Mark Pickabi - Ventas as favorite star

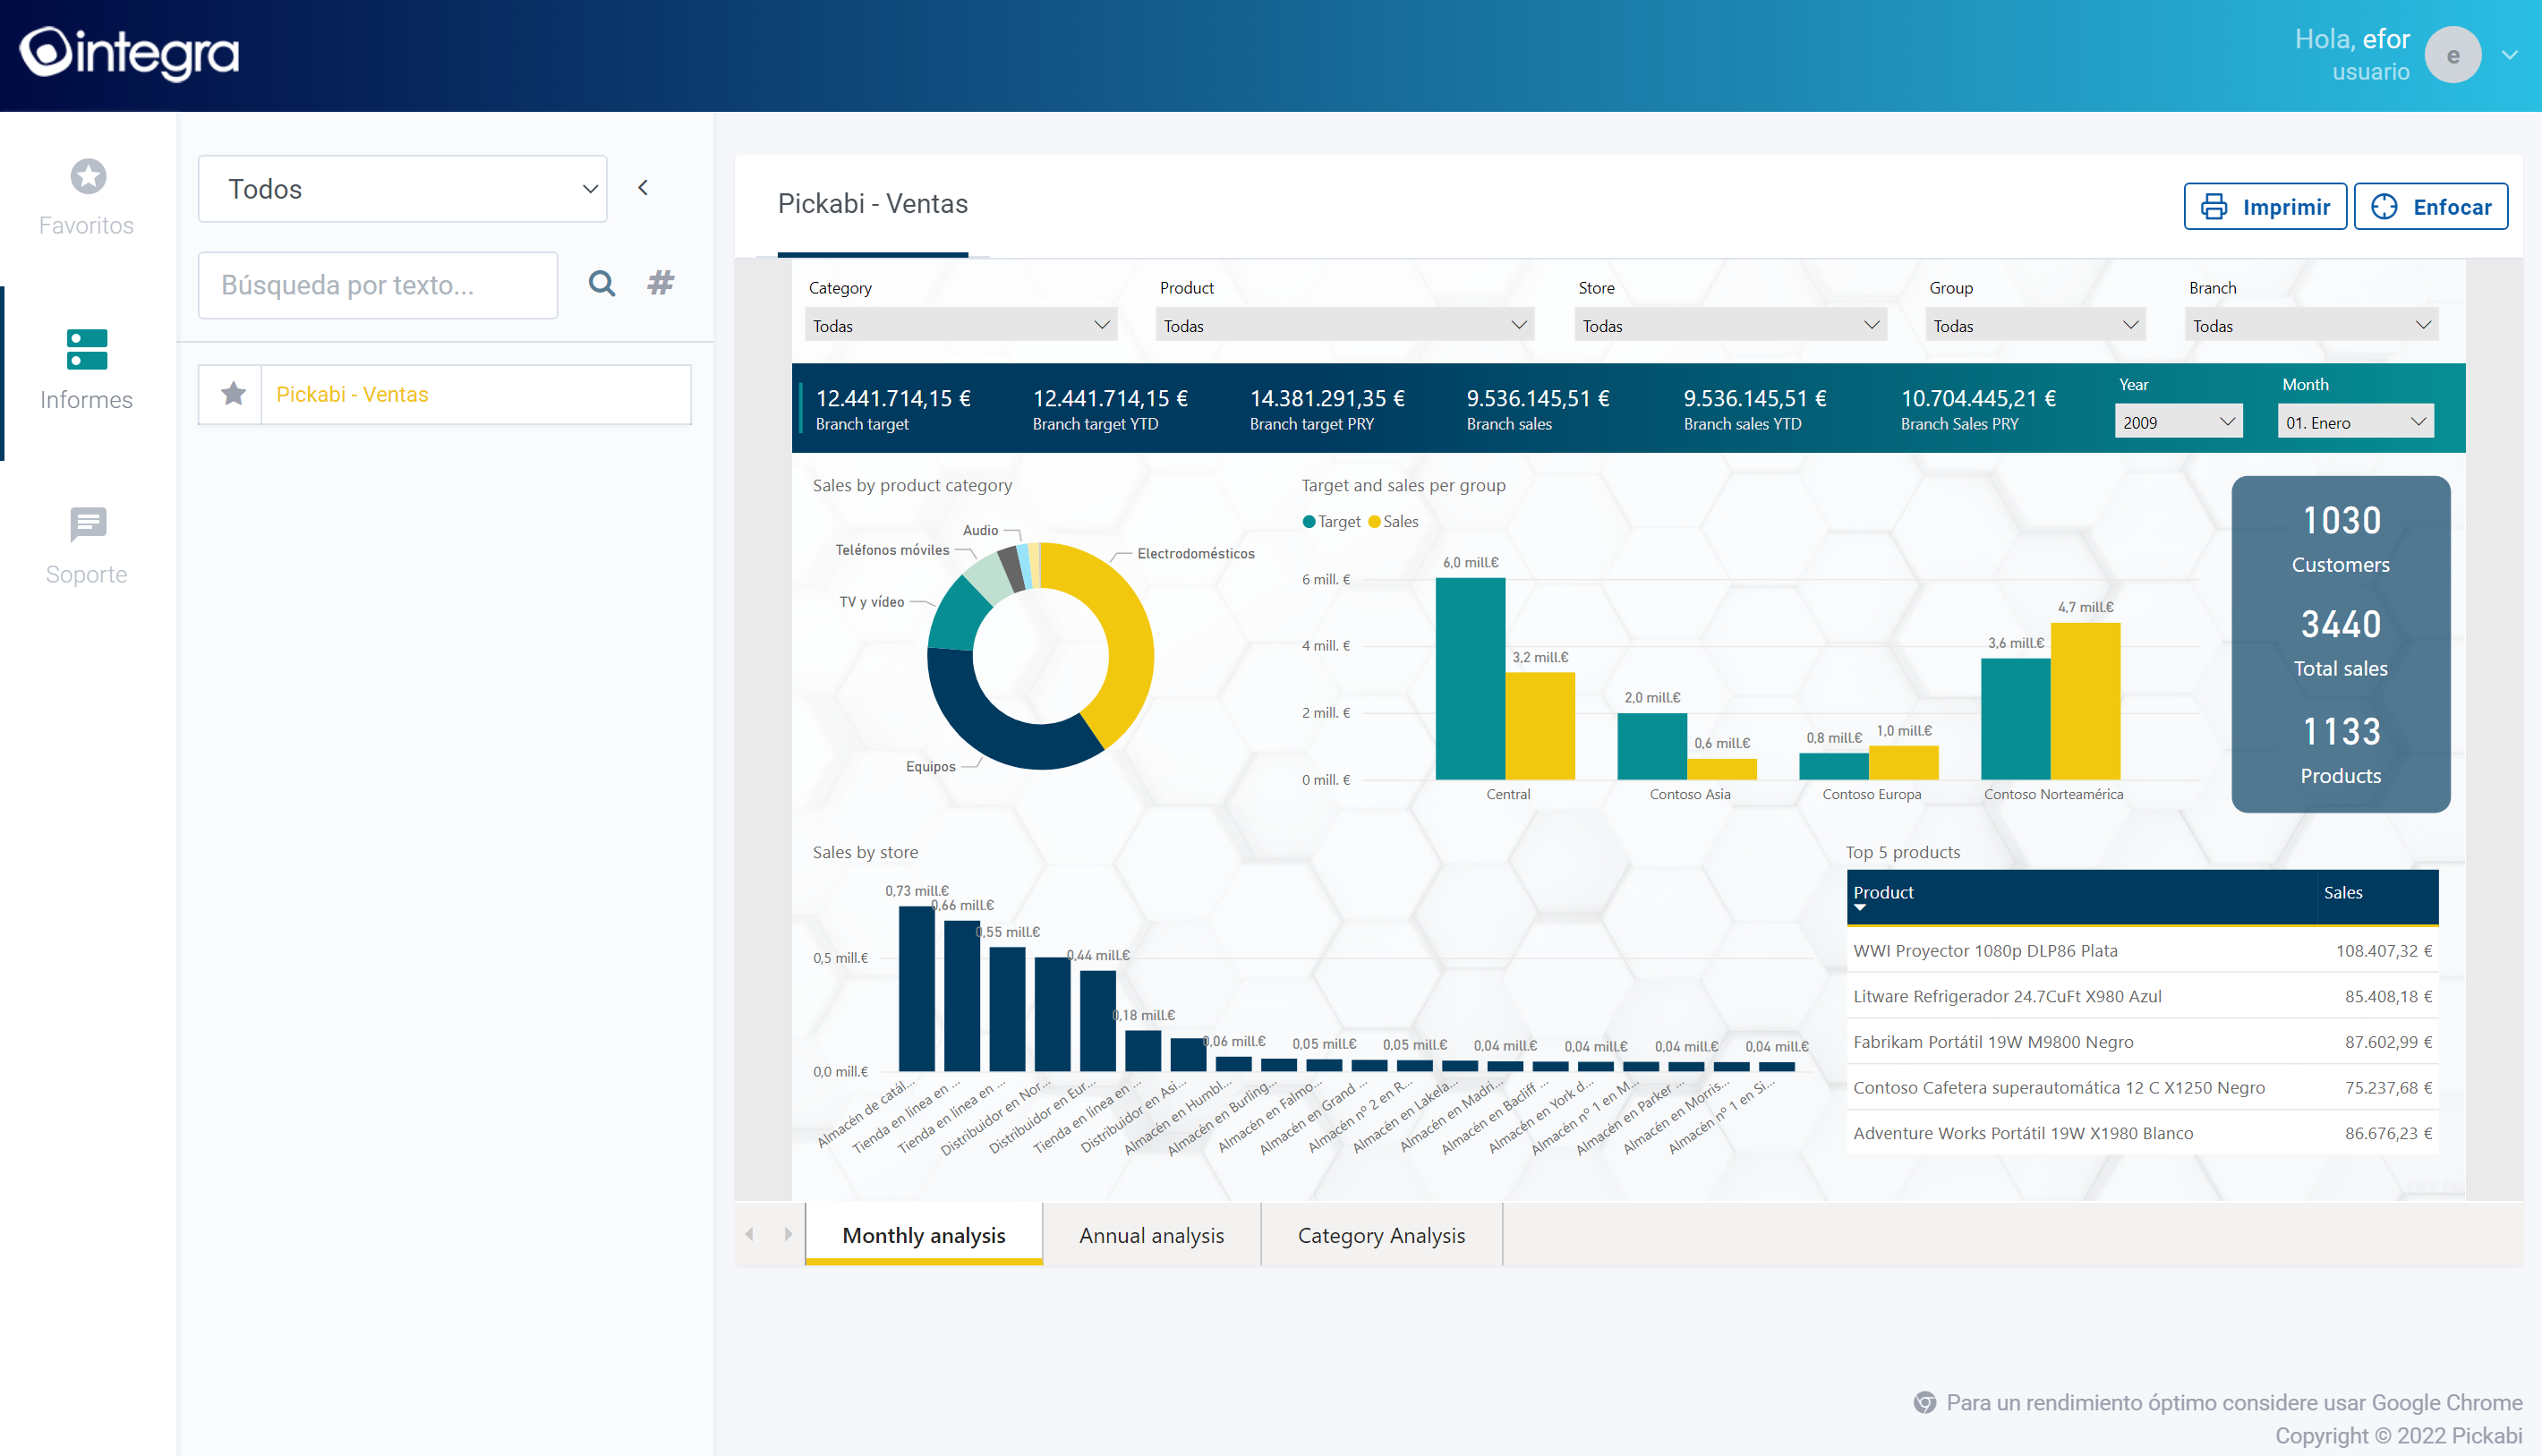pos(233,394)
